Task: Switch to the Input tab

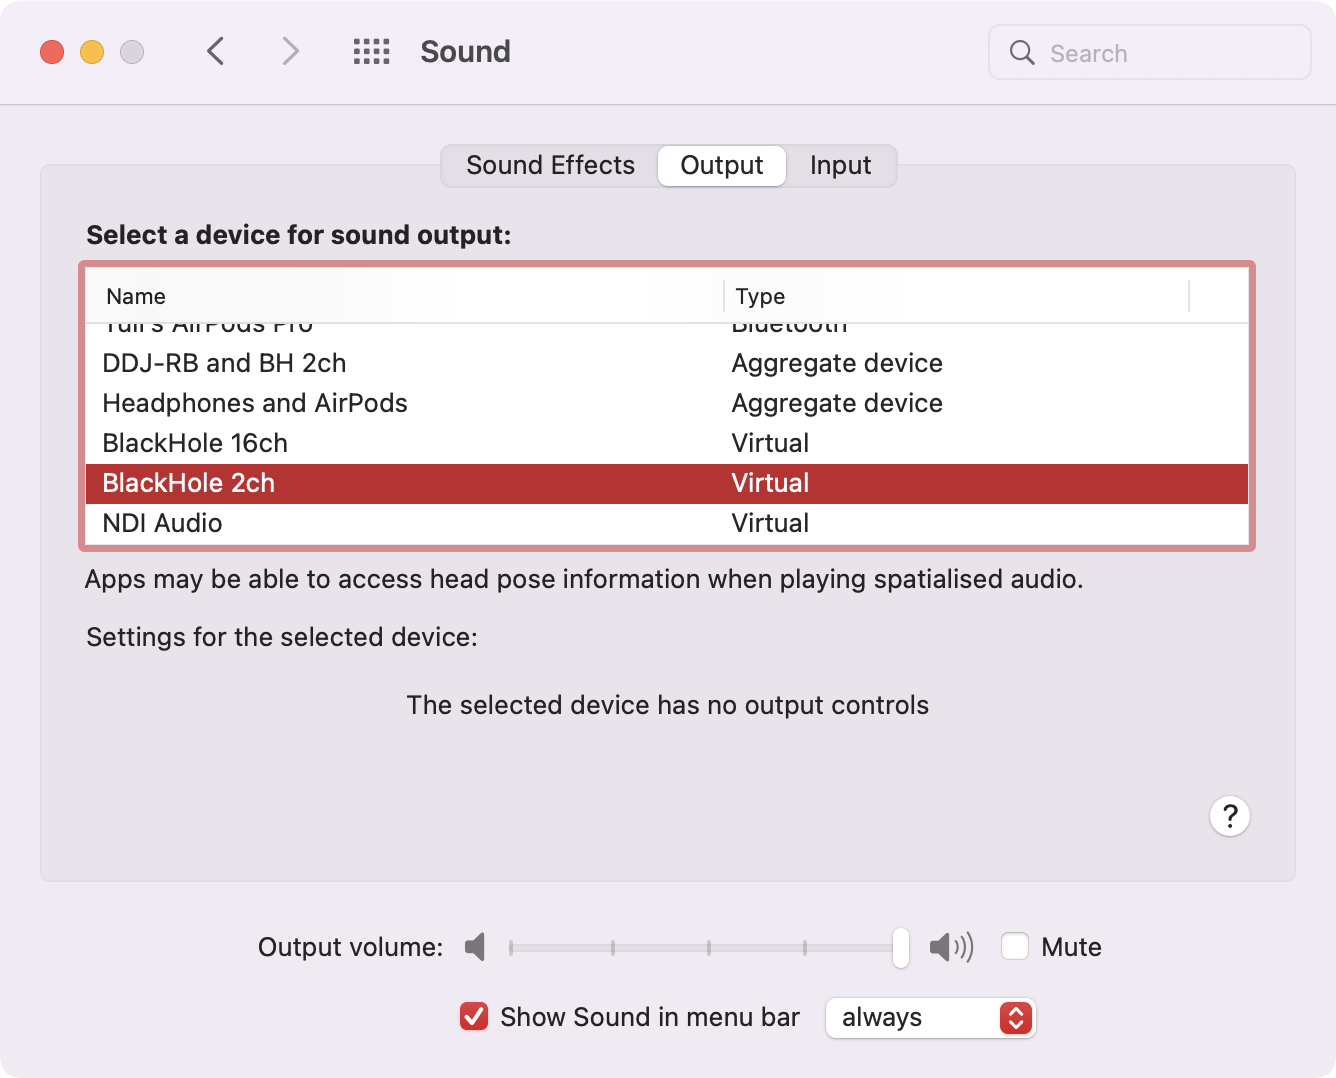Action: point(840,166)
